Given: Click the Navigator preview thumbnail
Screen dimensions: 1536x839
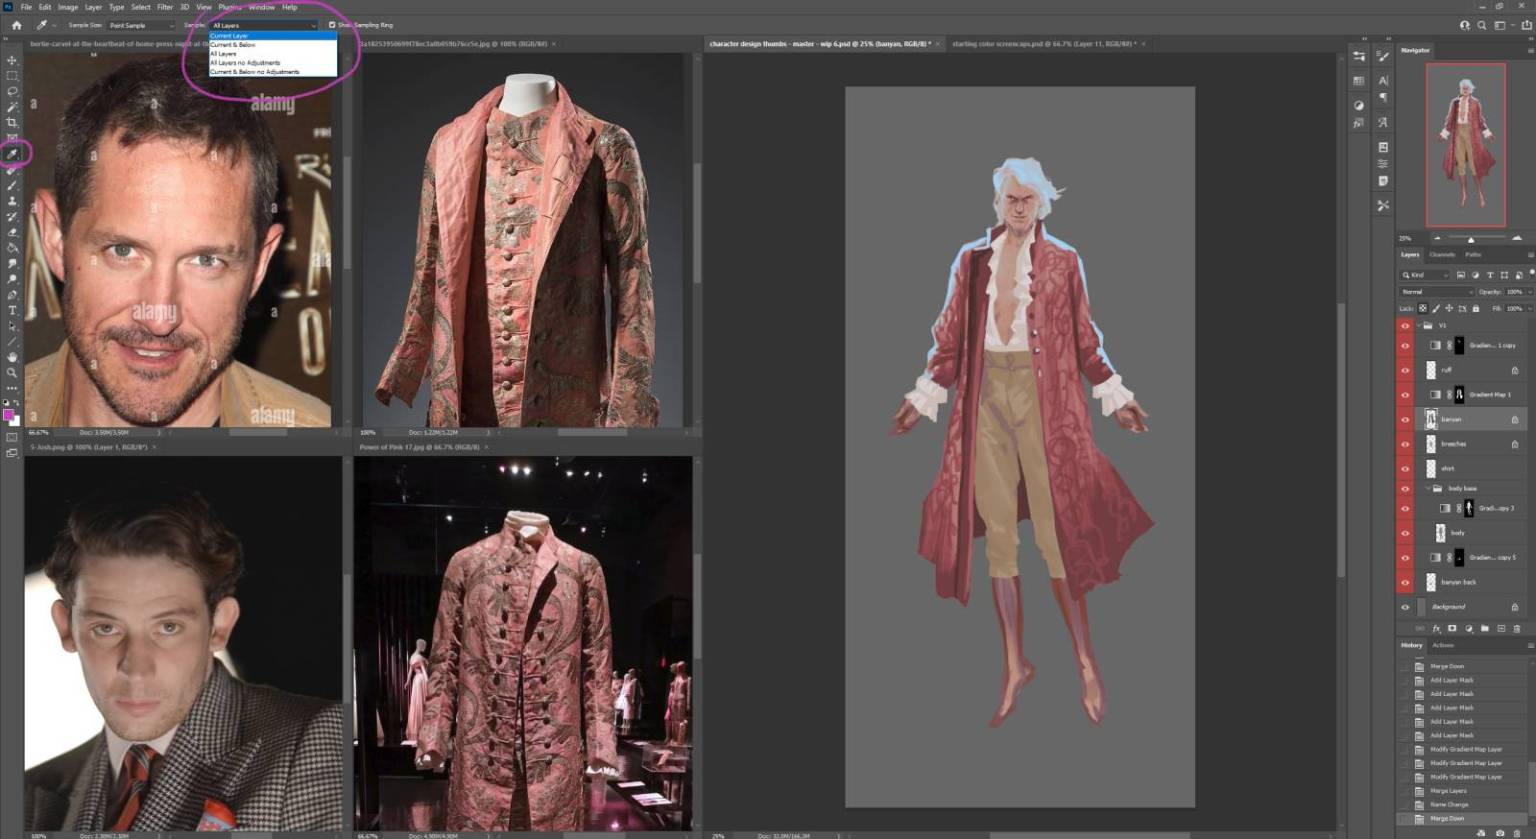Looking at the screenshot, I should pos(1465,145).
